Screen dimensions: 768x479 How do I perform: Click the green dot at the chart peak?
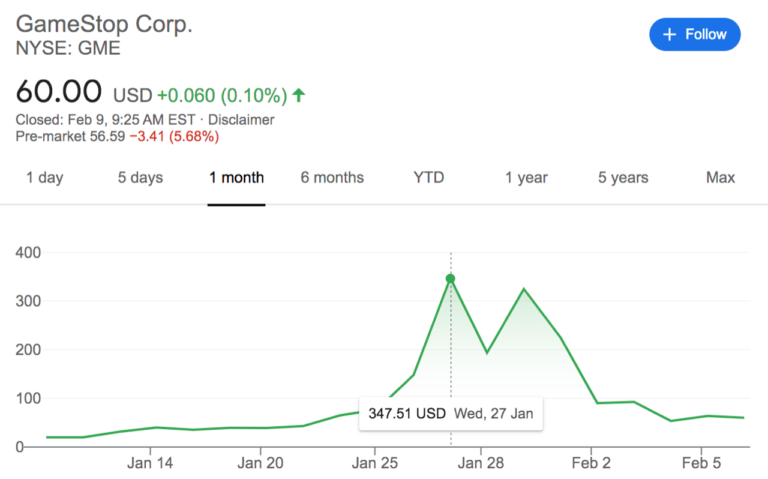[x=451, y=279]
